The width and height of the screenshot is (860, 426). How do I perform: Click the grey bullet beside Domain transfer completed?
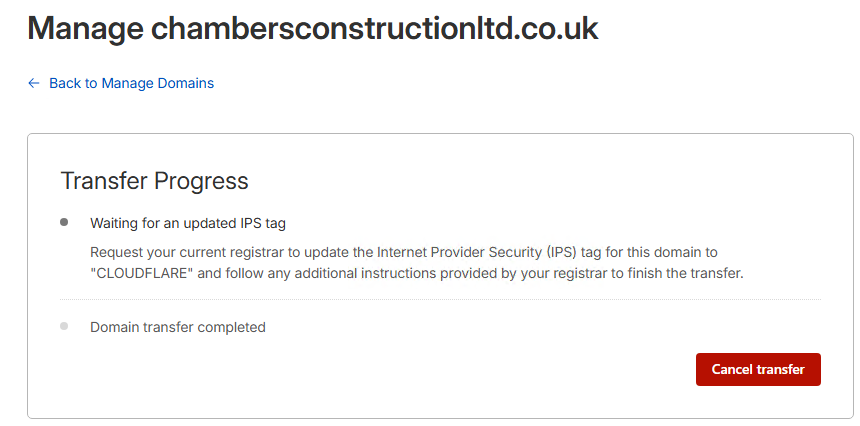(x=65, y=326)
